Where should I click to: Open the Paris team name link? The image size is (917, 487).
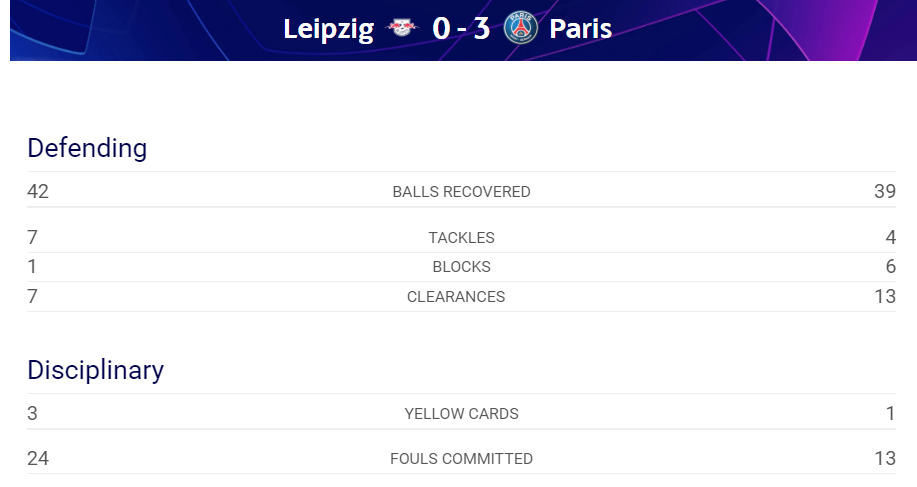coord(581,28)
